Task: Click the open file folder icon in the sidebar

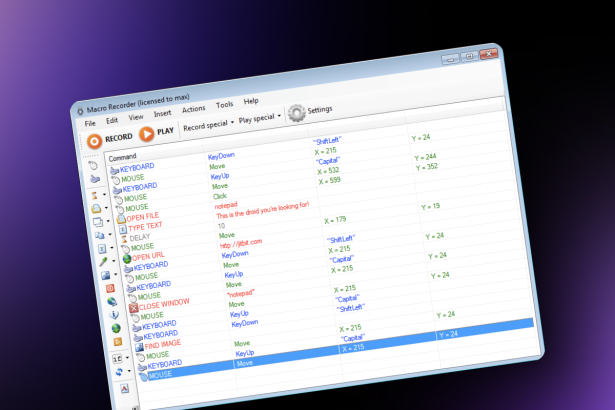Action: tap(96, 209)
